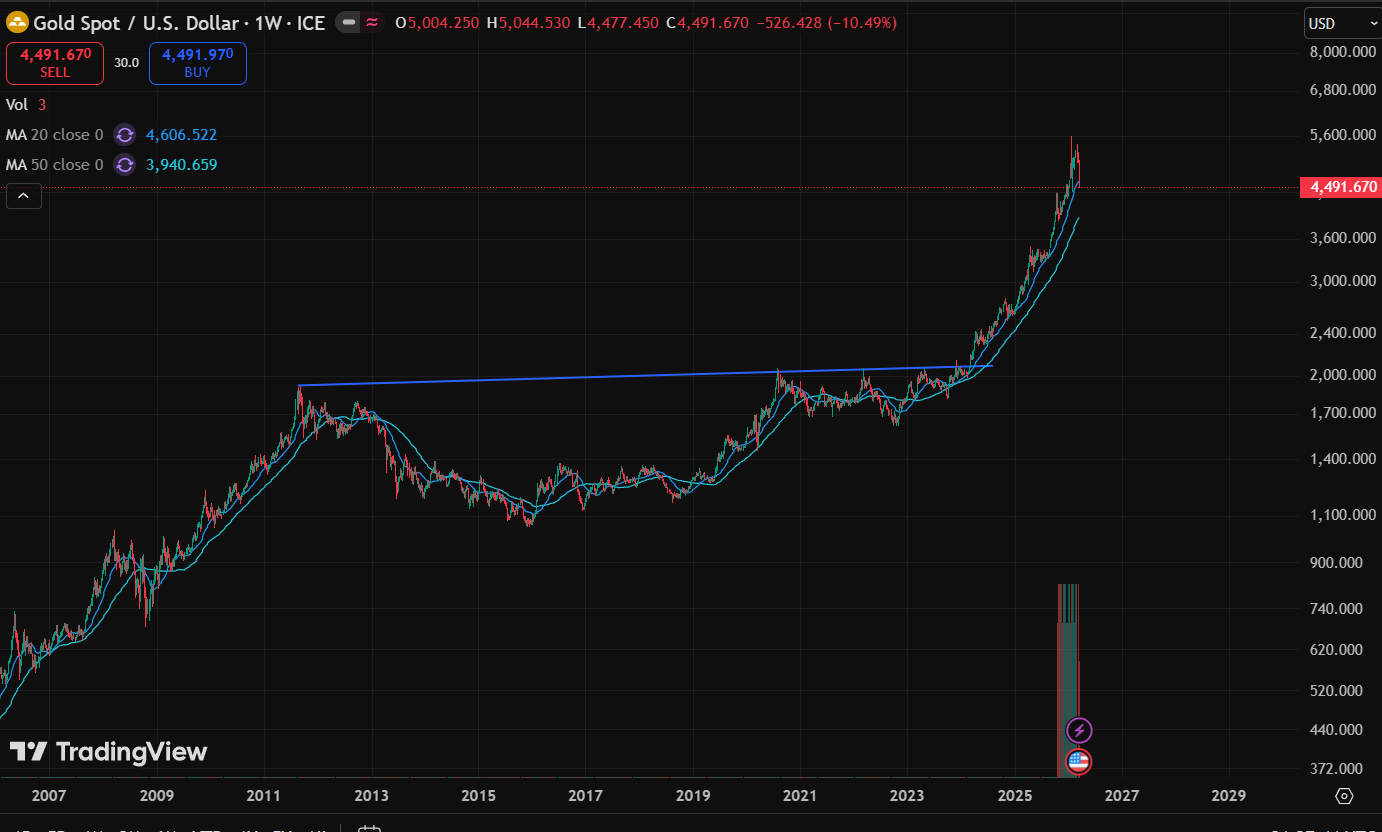Image resolution: width=1382 pixels, height=832 pixels.
Task: Click the TradingView logo
Action: tap(108, 752)
